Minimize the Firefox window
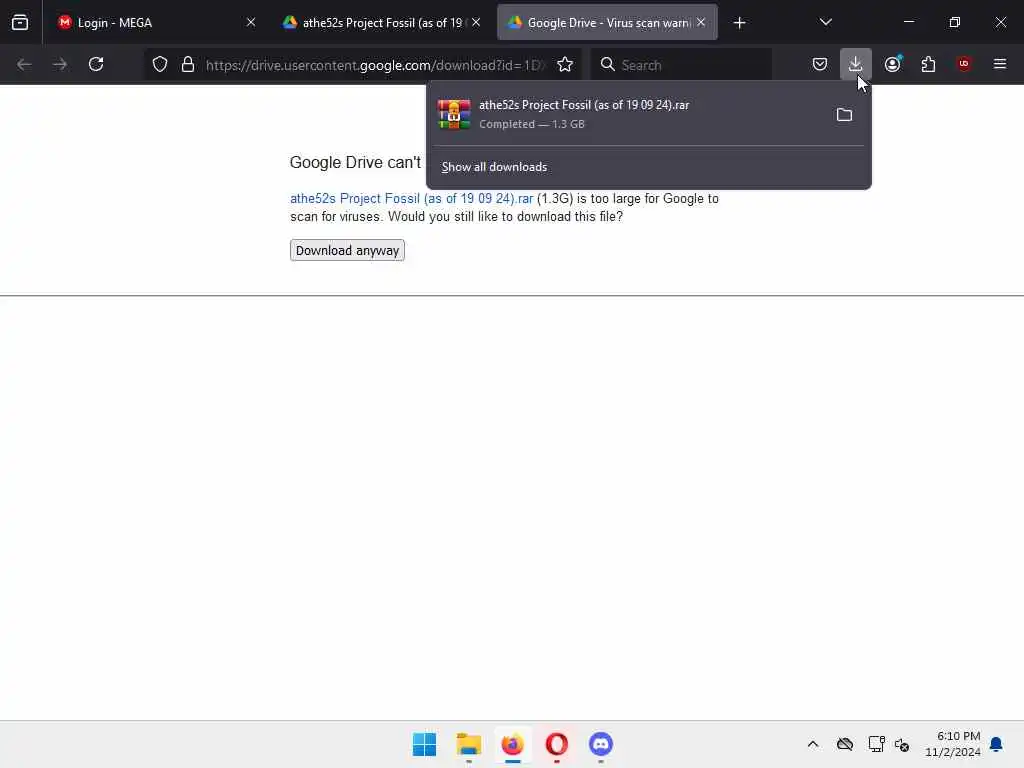1024x768 pixels. [909, 22]
